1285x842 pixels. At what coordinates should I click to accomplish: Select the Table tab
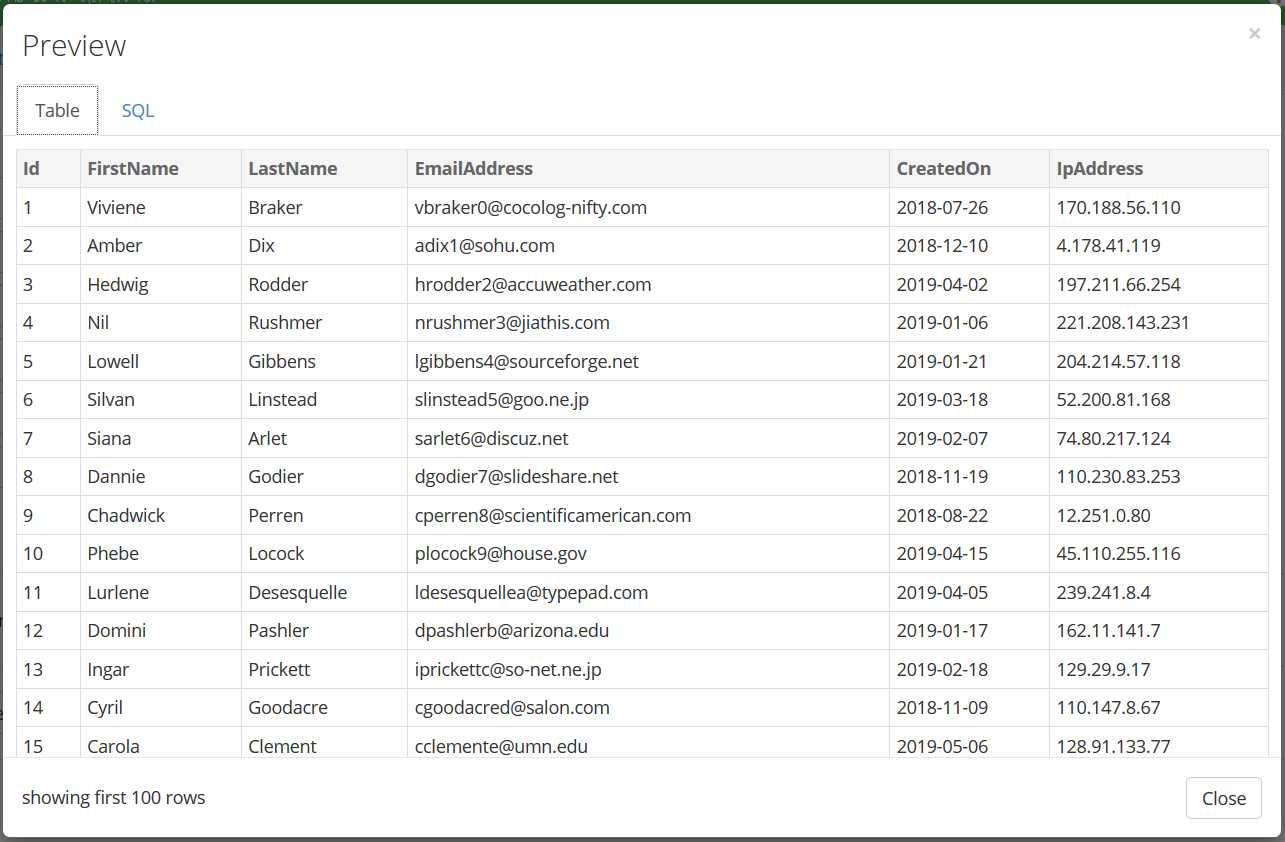pos(57,111)
